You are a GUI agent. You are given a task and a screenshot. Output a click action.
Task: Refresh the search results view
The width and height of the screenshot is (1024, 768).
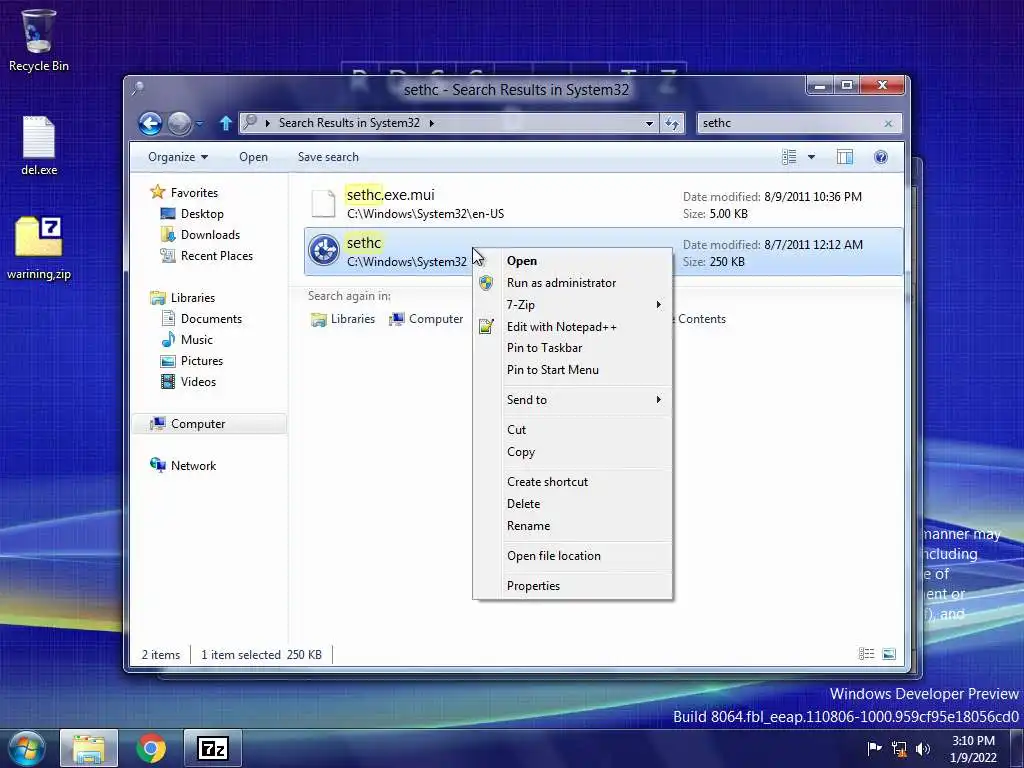[672, 123]
